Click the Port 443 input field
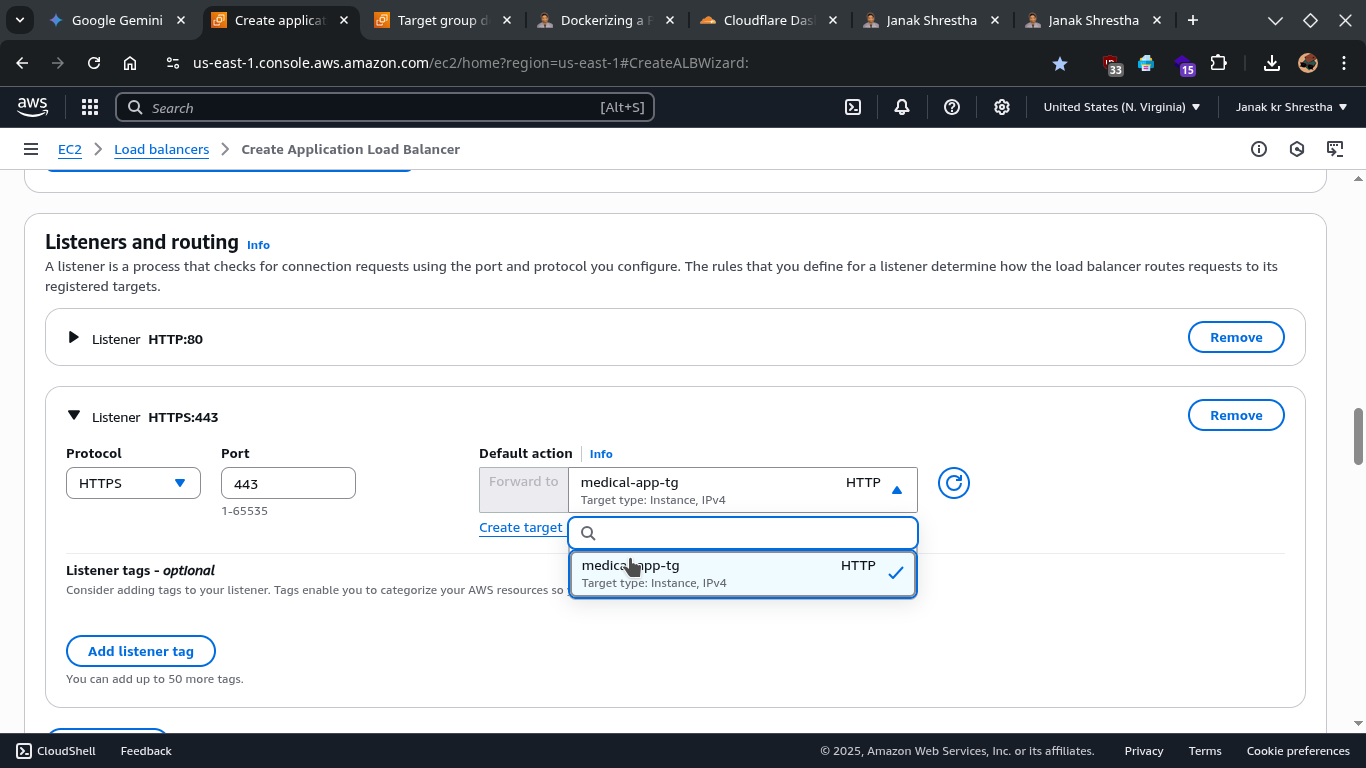1366x768 pixels. coord(288,483)
